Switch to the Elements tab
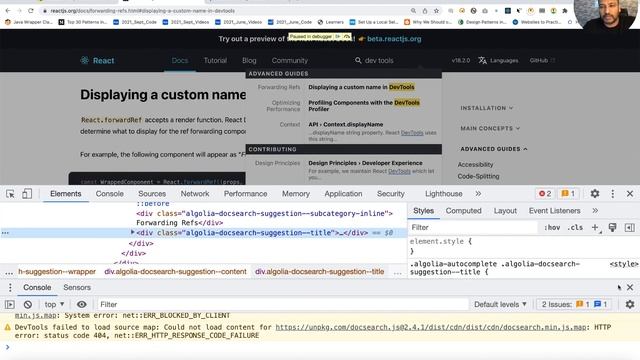 tap(66, 194)
